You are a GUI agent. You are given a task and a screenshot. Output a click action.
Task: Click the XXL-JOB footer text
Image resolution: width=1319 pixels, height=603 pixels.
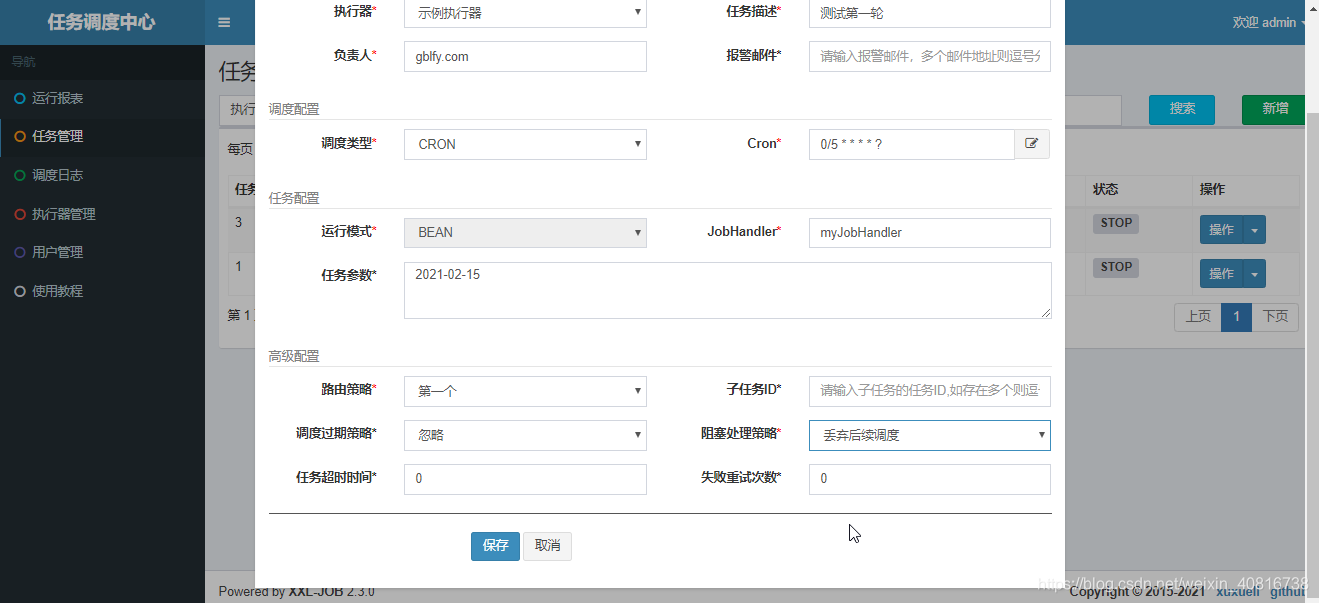(x=316, y=591)
